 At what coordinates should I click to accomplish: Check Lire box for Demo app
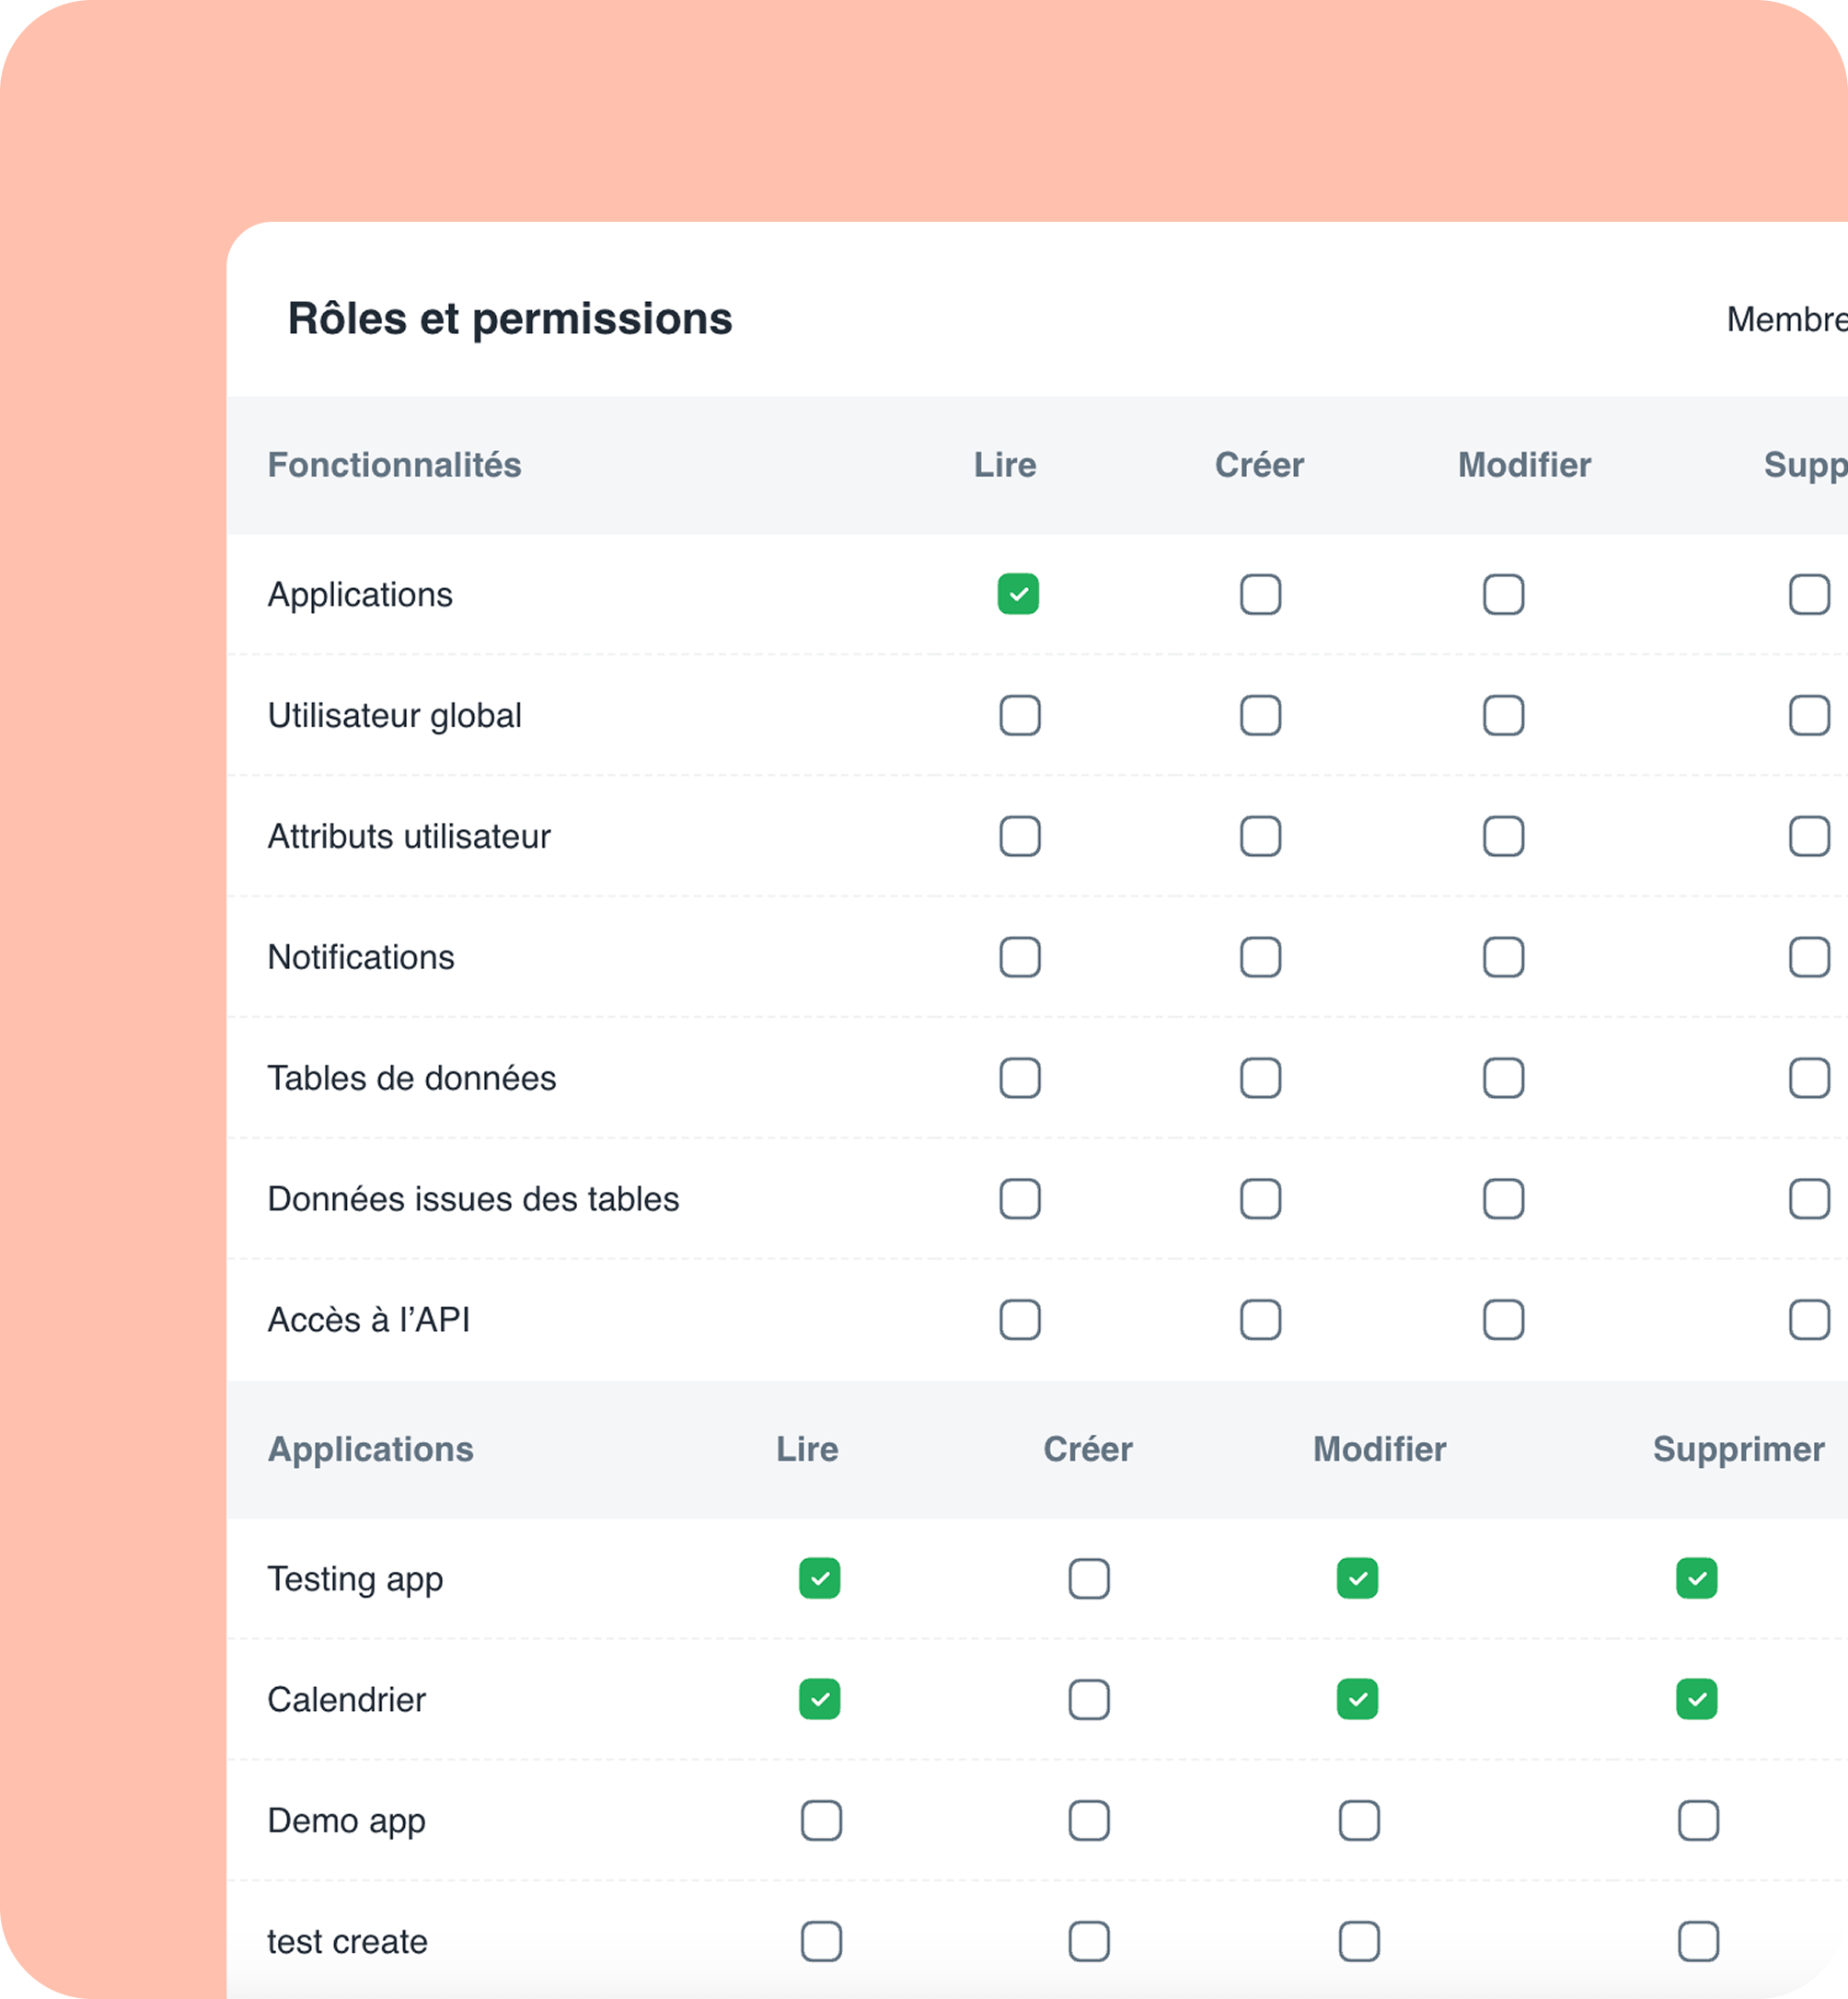(821, 1820)
